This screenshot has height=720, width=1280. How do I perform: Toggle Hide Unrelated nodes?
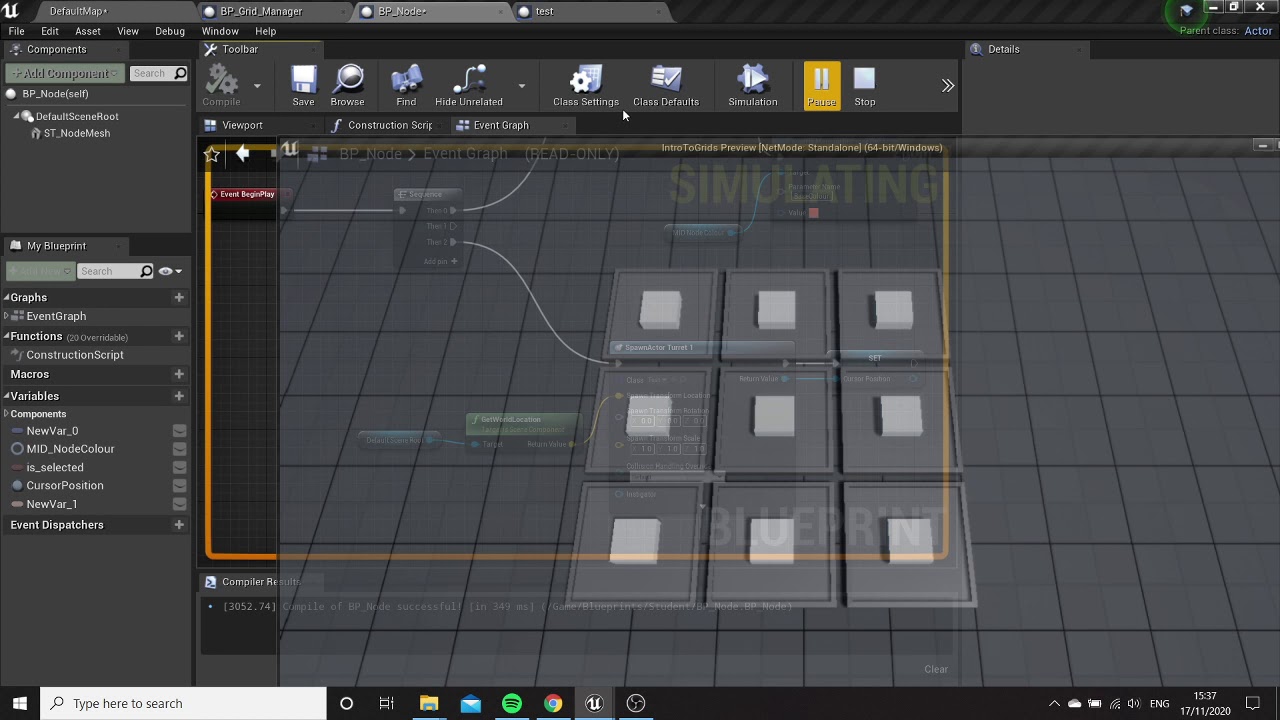469,86
